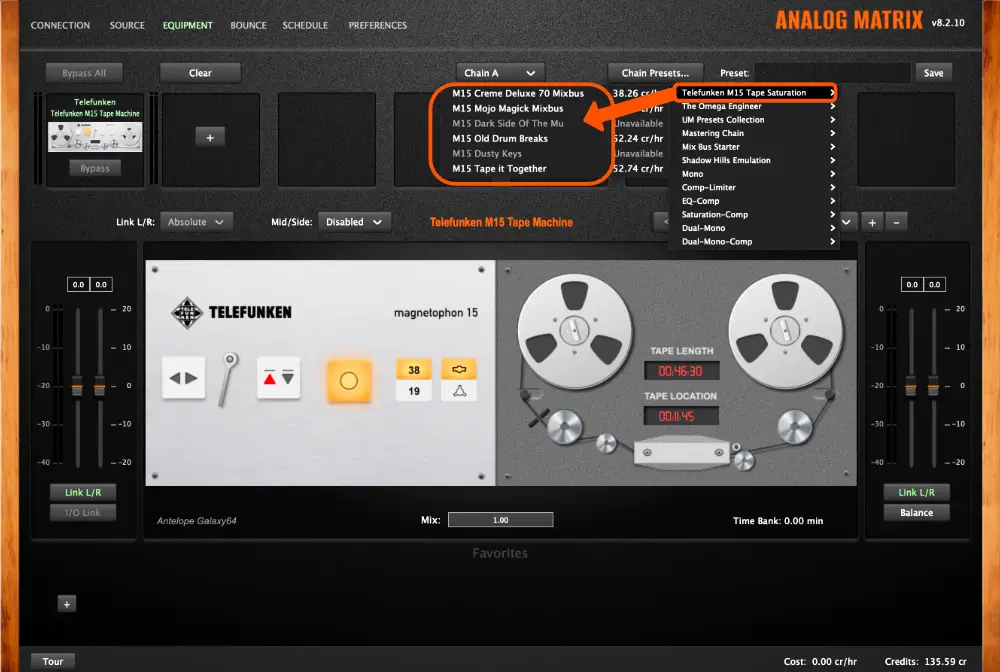Choose Dual-Mono preset category
Image resolution: width=1000 pixels, height=672 pixels.
point(756,228)
